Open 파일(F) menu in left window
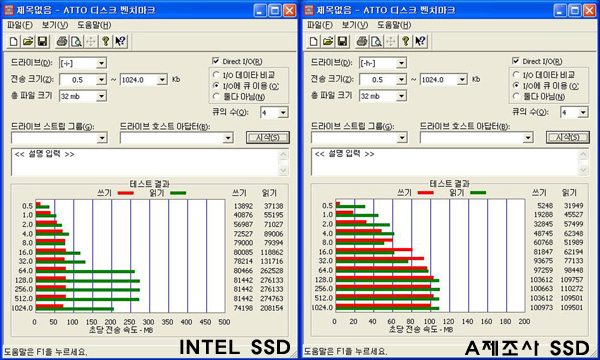The width and height of the screenshot is (600, 360). pyautogui.click(x=20, y=25)
